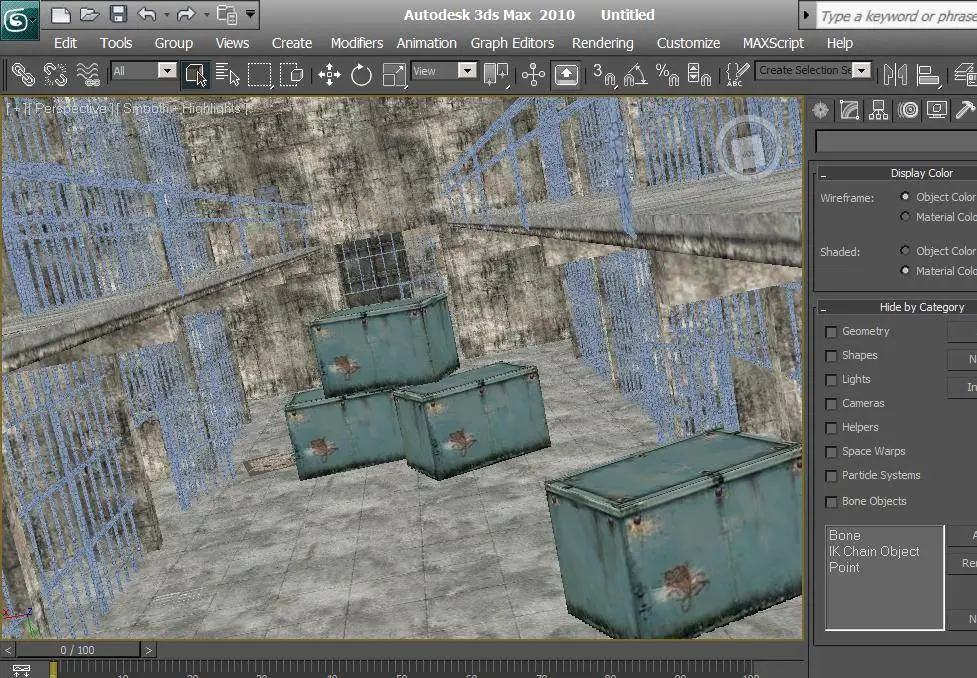
Task: Switch to the Hierarchy command panel
Action: [879, 110]
